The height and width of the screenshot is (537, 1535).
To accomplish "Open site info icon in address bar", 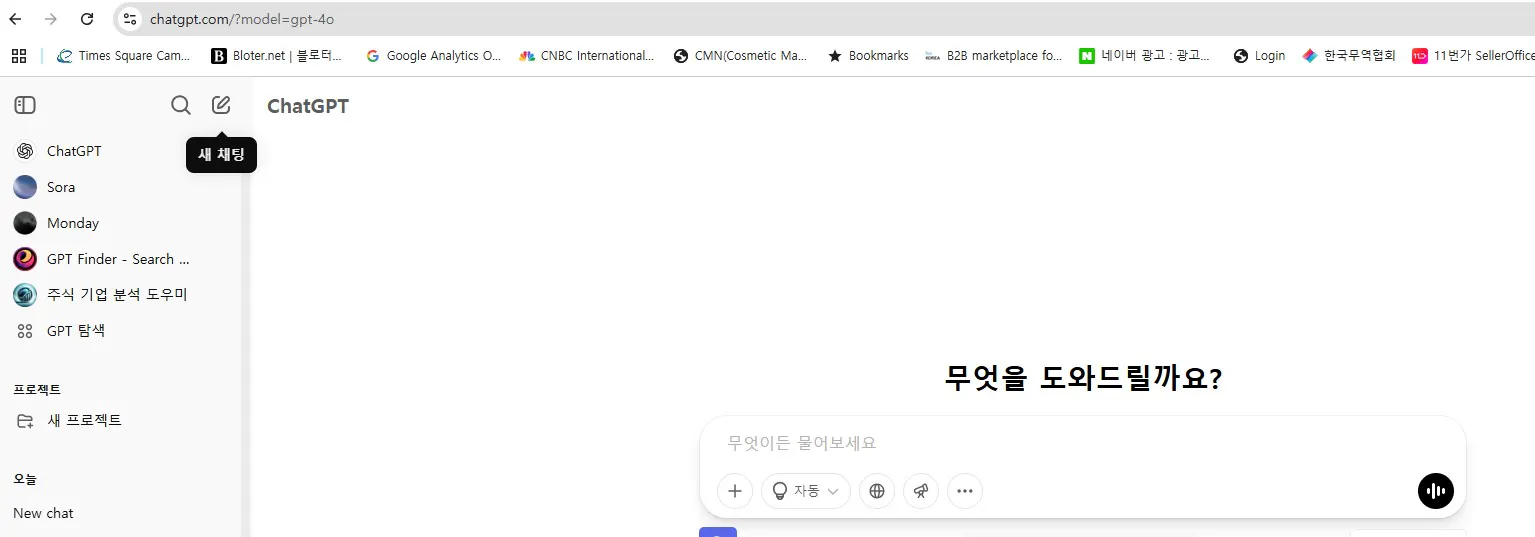I will pyautogui.click(x=130, y=19).
